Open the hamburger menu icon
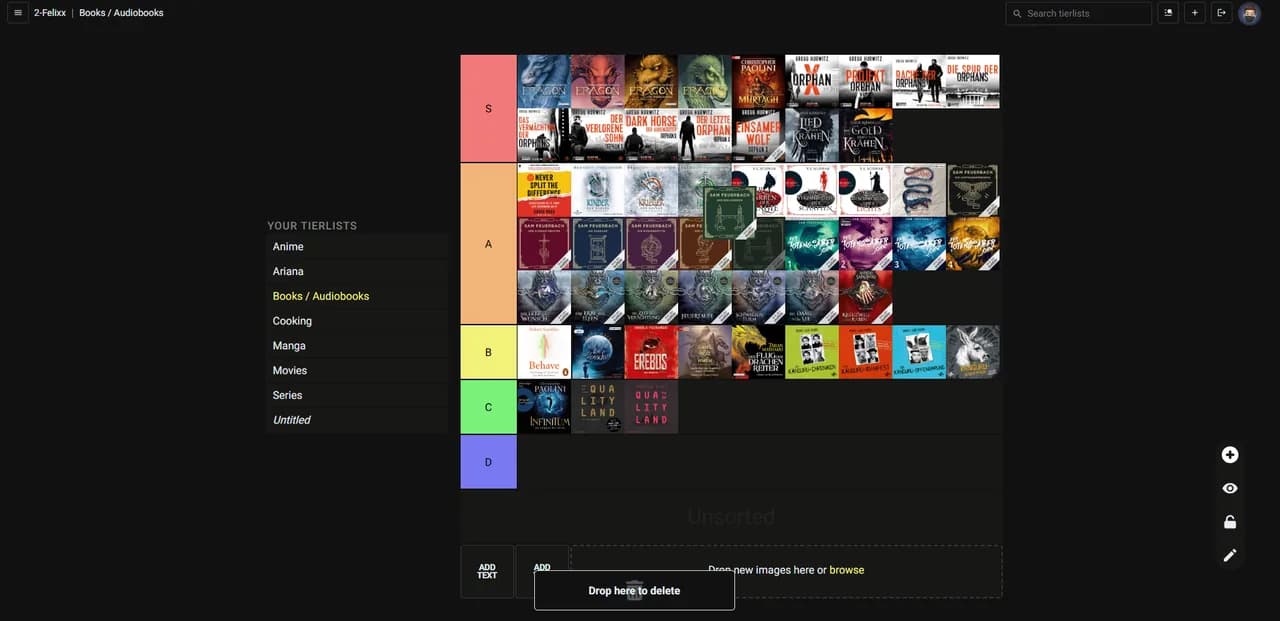The height and width of the screenshot is (621, 1280). pyautogui.click(x=18, y=13)
